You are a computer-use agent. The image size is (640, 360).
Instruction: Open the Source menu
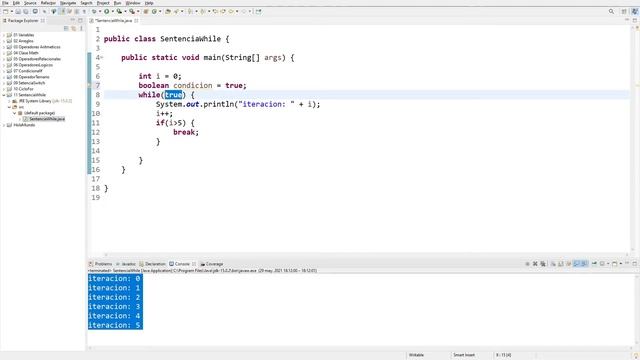[30, 3]
